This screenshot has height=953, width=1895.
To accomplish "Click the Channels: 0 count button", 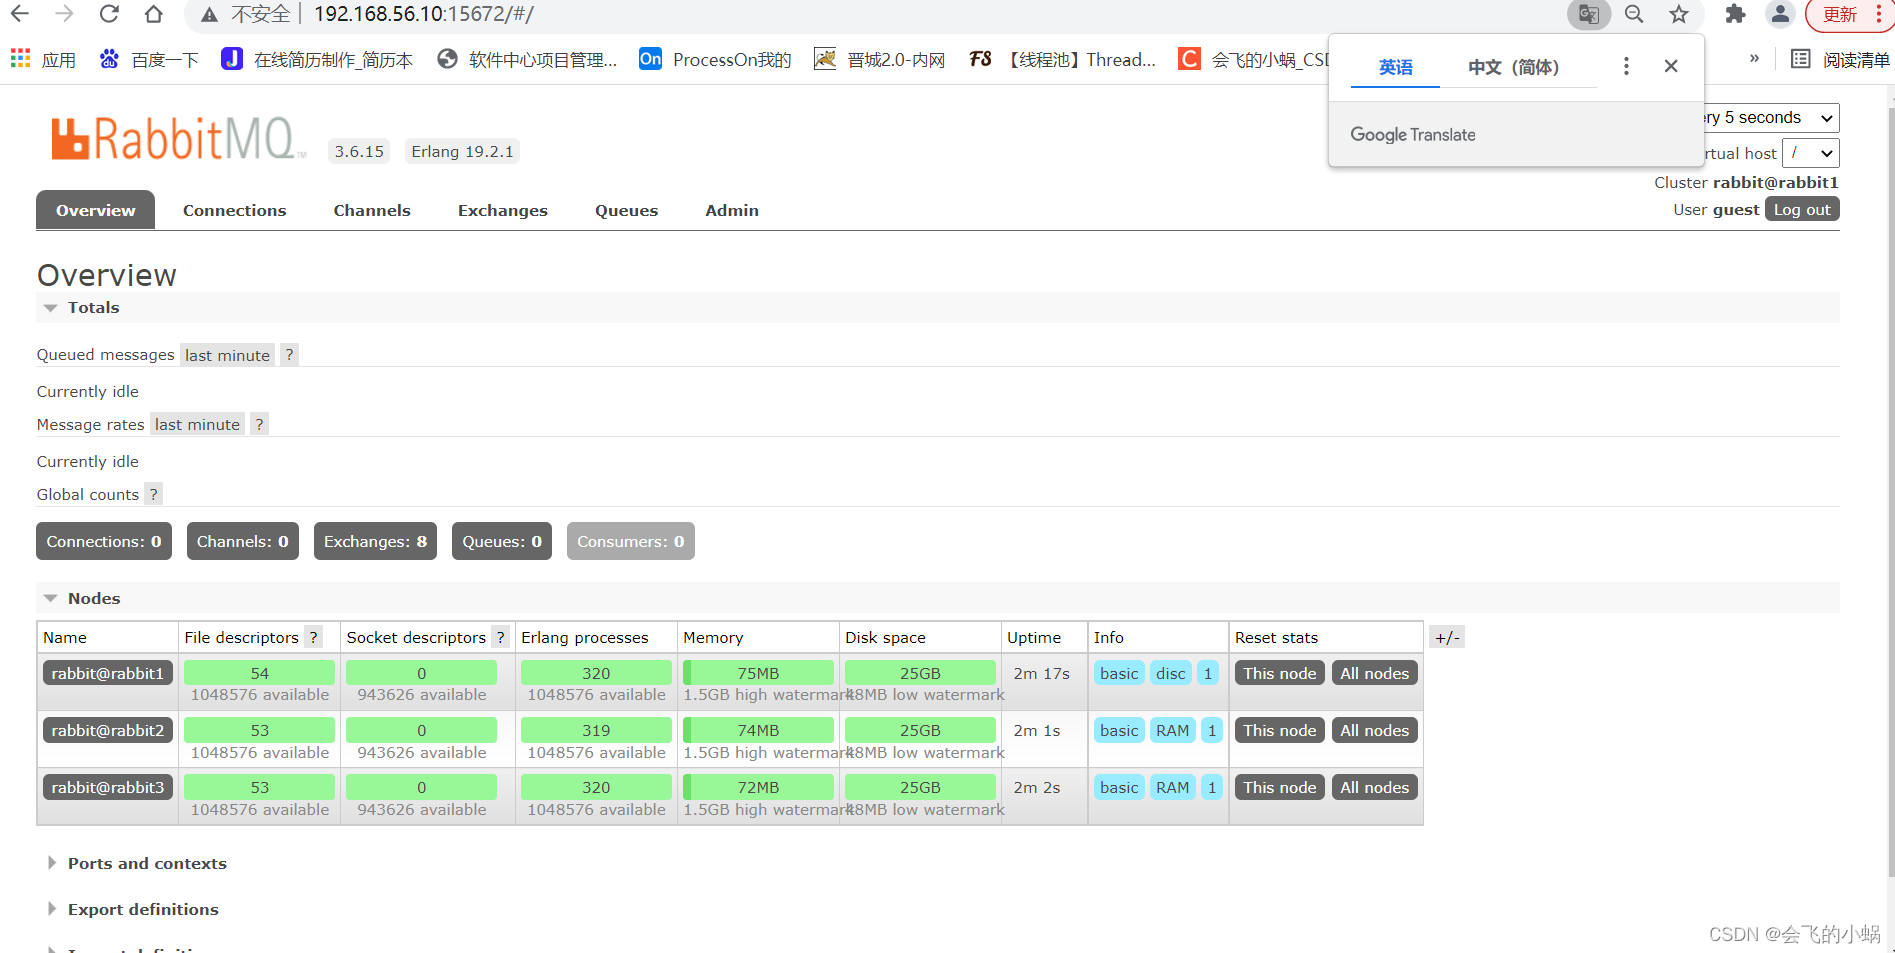I will pos(243,541).
